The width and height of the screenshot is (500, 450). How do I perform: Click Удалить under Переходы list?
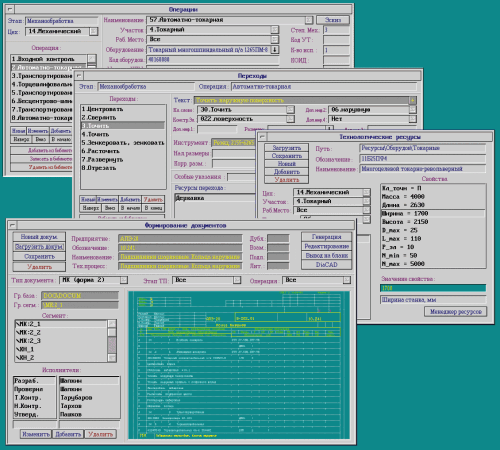coord(153,199)
